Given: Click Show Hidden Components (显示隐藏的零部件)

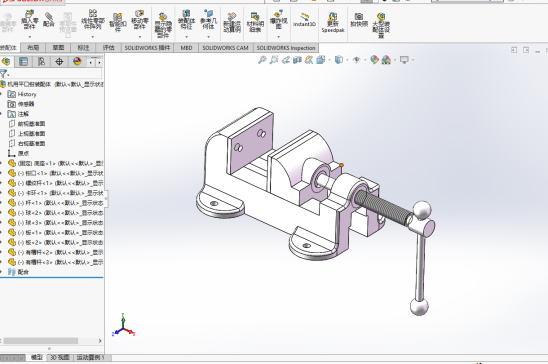Looking at the screenshot, I should [x=163, y=26].
